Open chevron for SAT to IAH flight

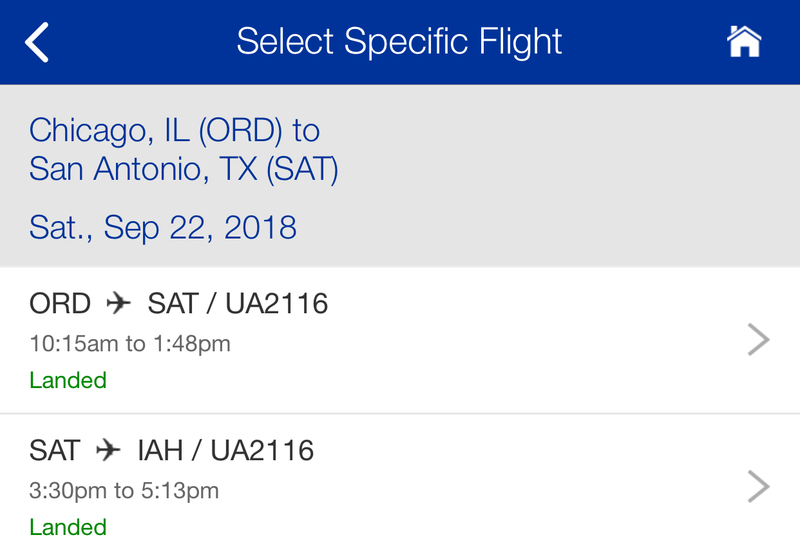click(759, 486)
